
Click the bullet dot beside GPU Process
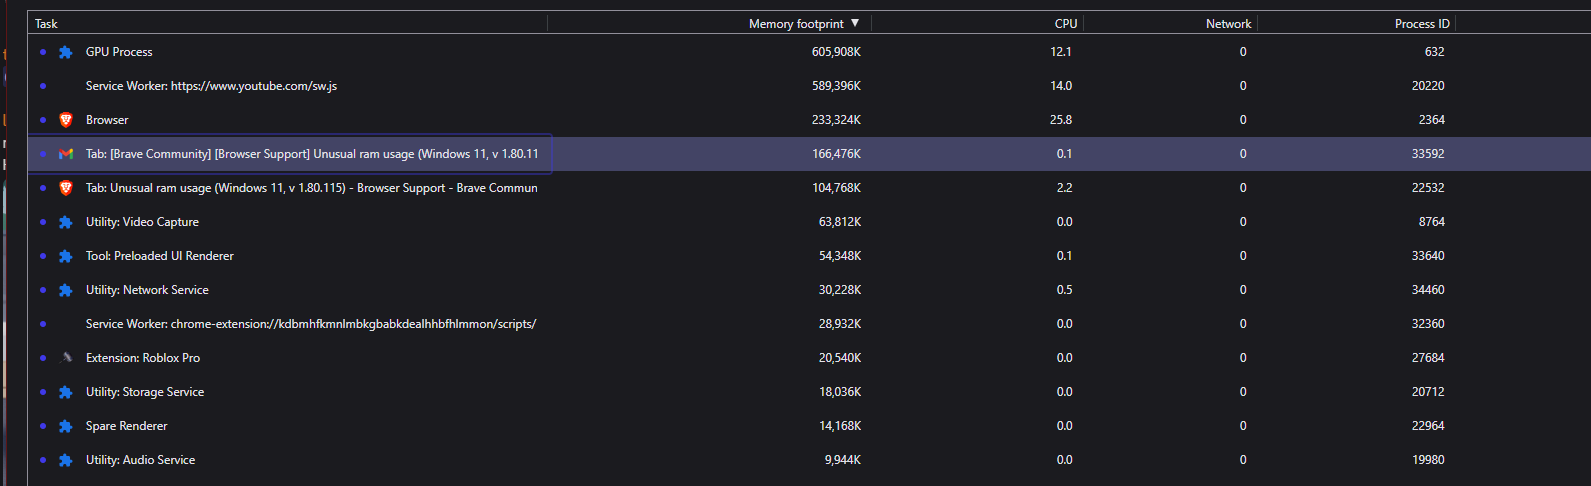[43, 52]
